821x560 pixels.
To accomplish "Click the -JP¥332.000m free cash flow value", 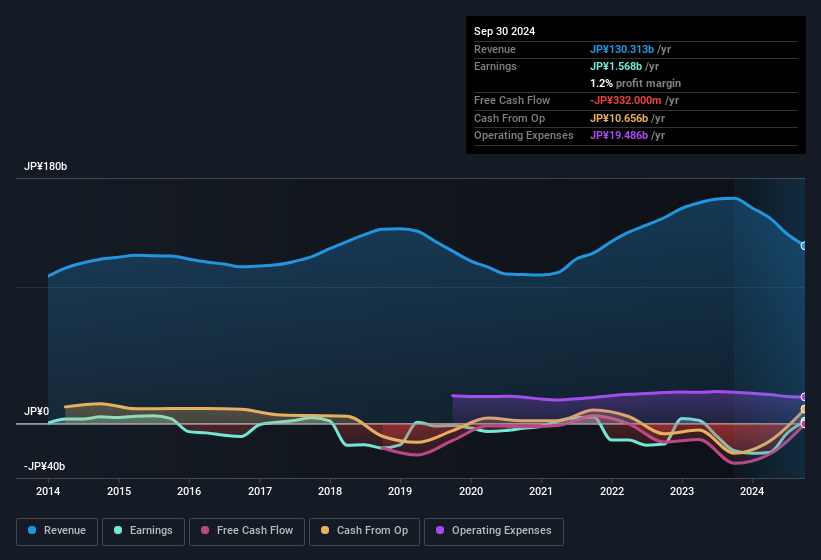I will click(625, 100).
